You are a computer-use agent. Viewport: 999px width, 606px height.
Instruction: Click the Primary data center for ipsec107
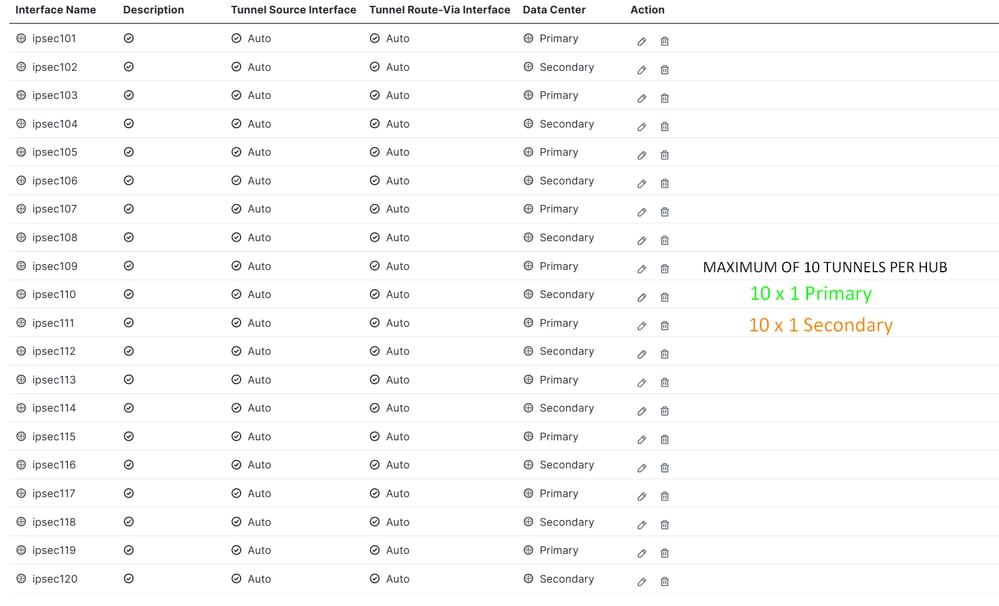[x=558, y=209]
